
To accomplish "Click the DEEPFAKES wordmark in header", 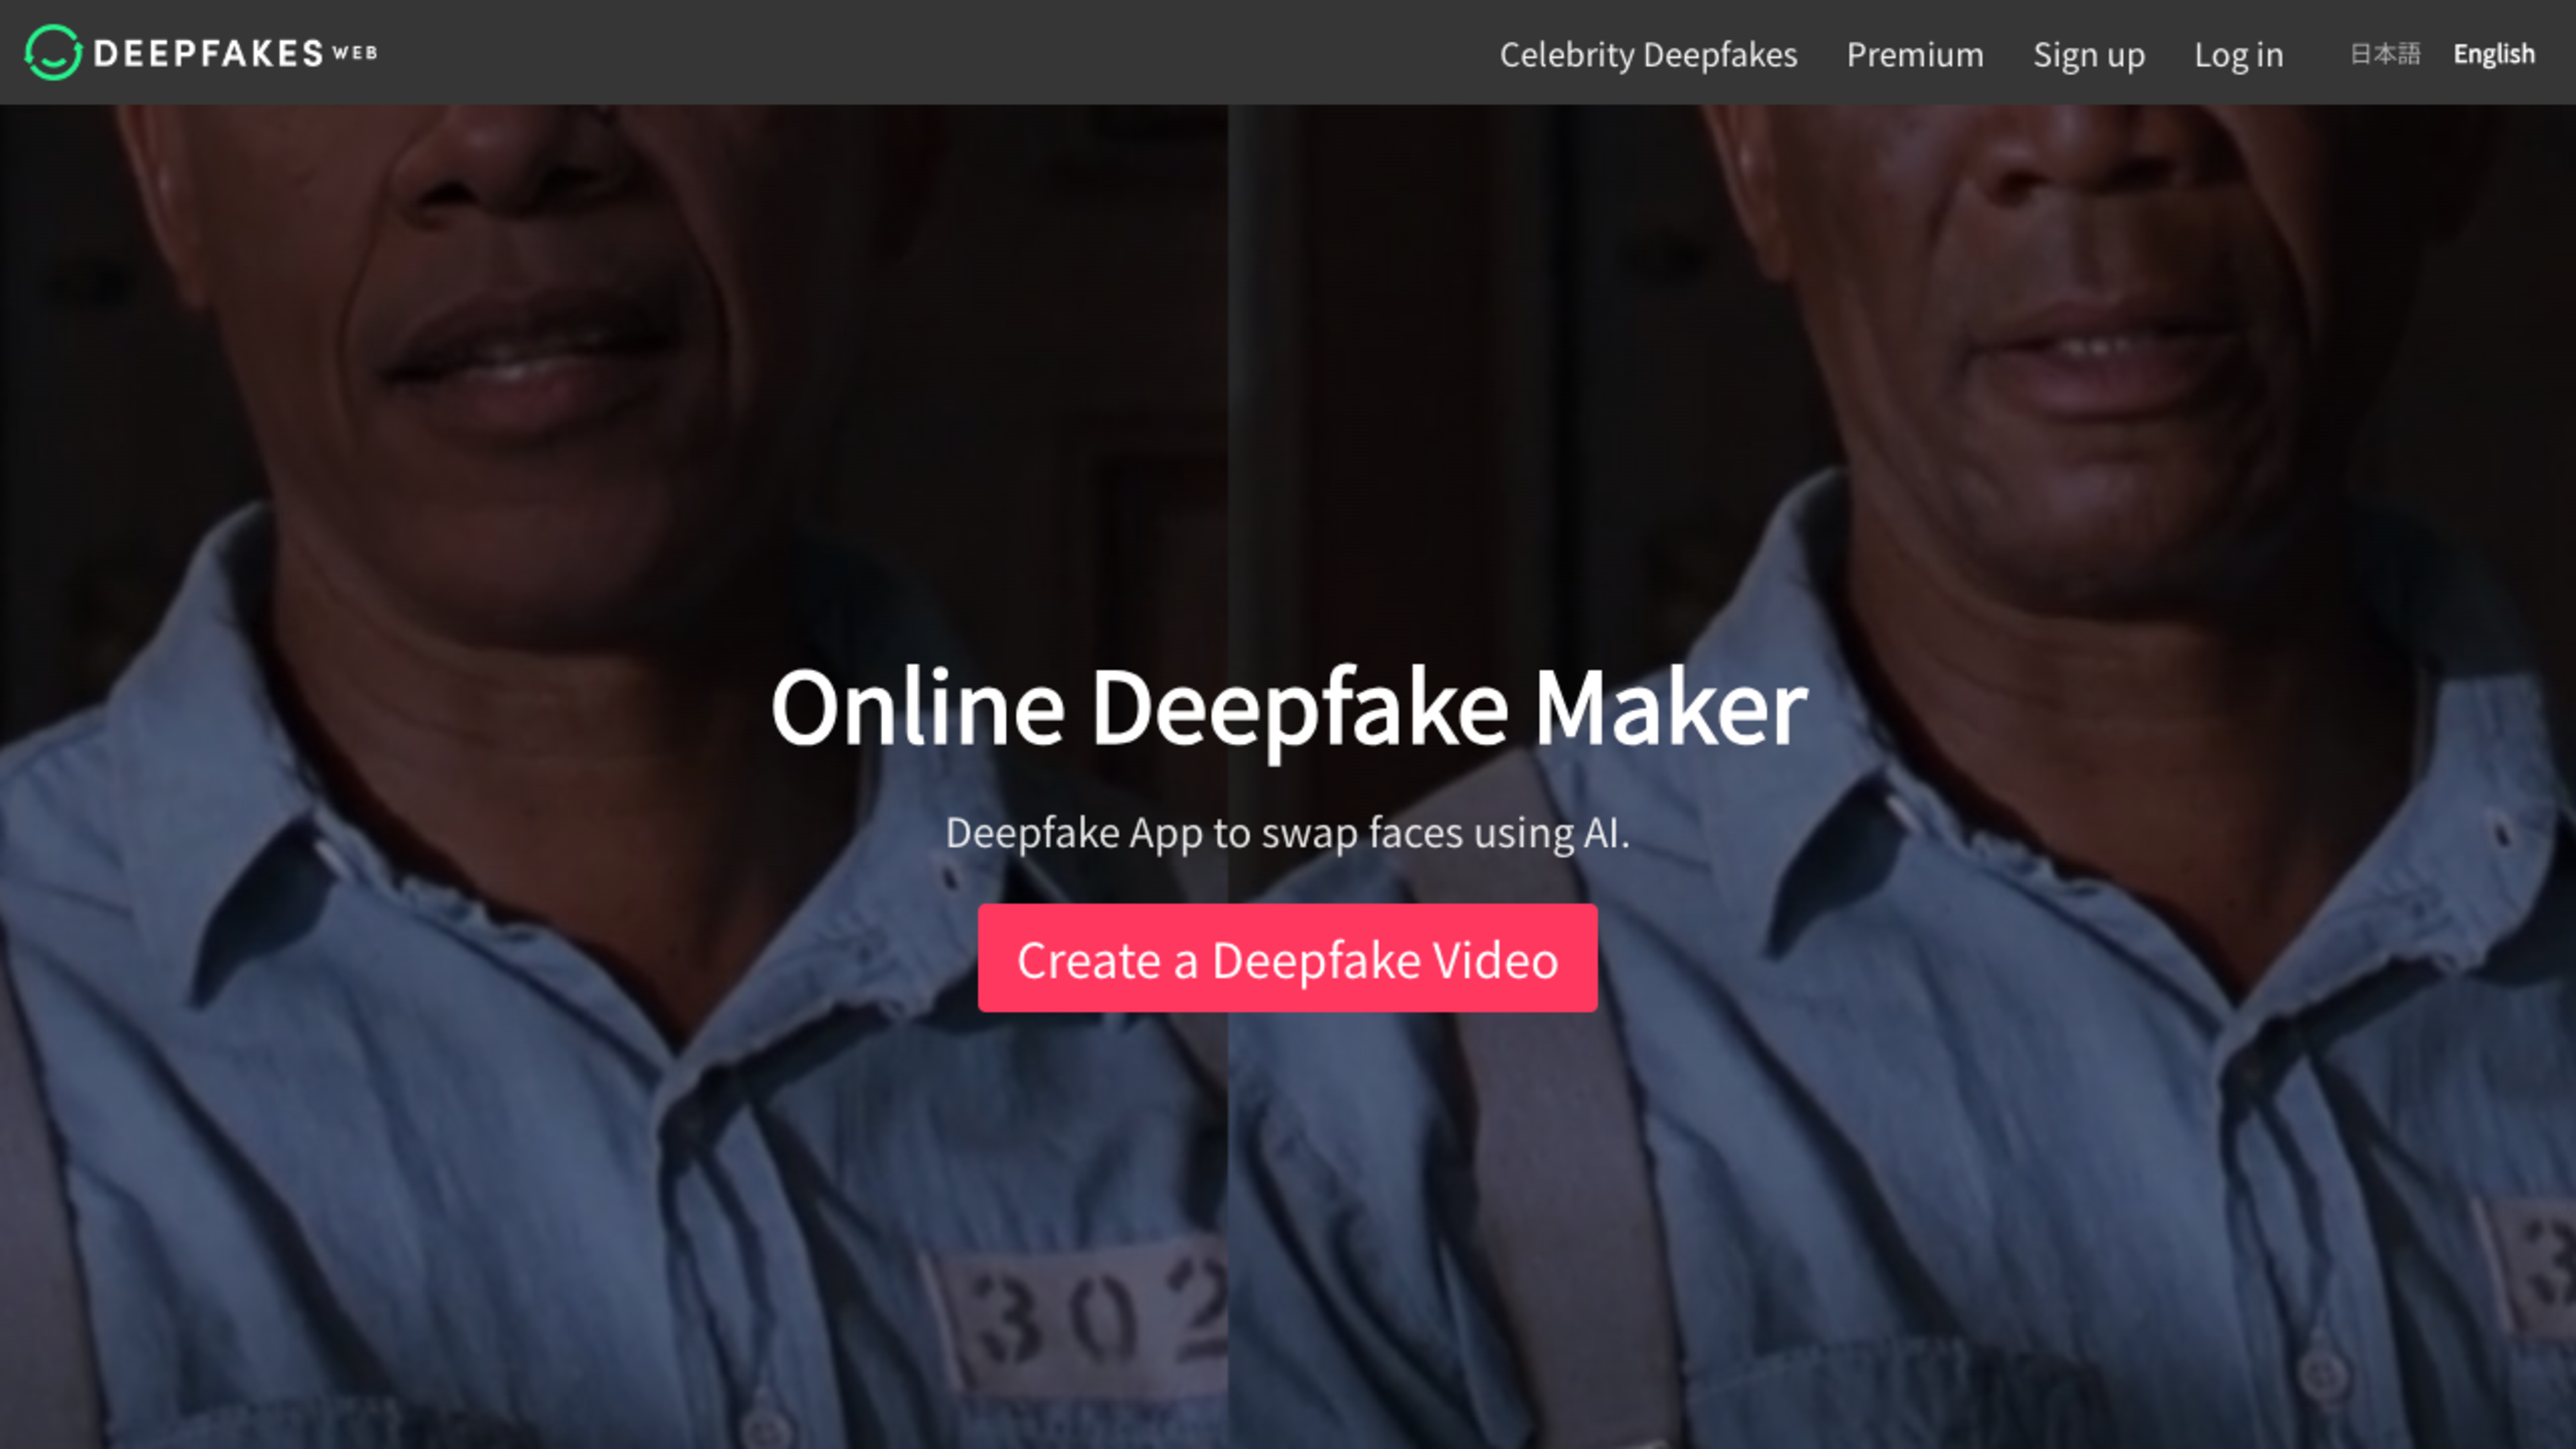I will coord(208,53).
